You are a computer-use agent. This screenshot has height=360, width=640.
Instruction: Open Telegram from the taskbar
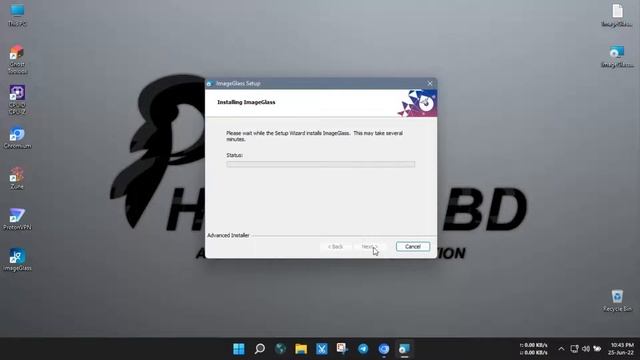click(x=363, y=349)
